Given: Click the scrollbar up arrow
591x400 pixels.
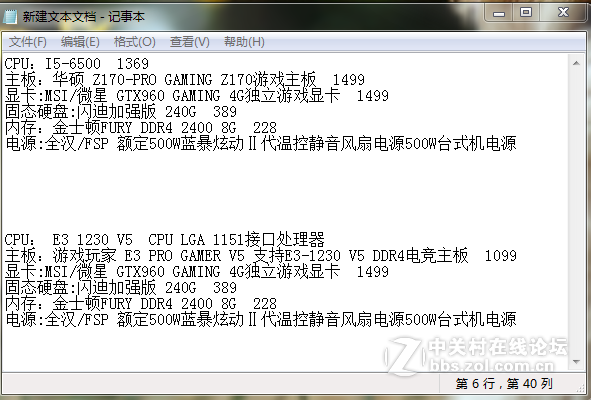Looking at the screenshot, I should (x=576, y=63).
